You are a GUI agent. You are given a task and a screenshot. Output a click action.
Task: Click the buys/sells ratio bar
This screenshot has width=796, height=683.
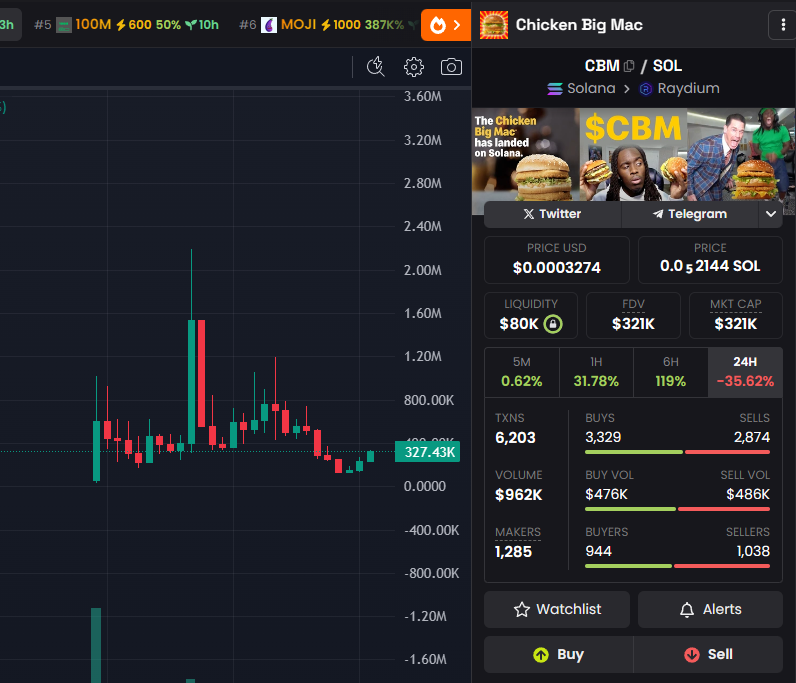(x=677, y=452)
